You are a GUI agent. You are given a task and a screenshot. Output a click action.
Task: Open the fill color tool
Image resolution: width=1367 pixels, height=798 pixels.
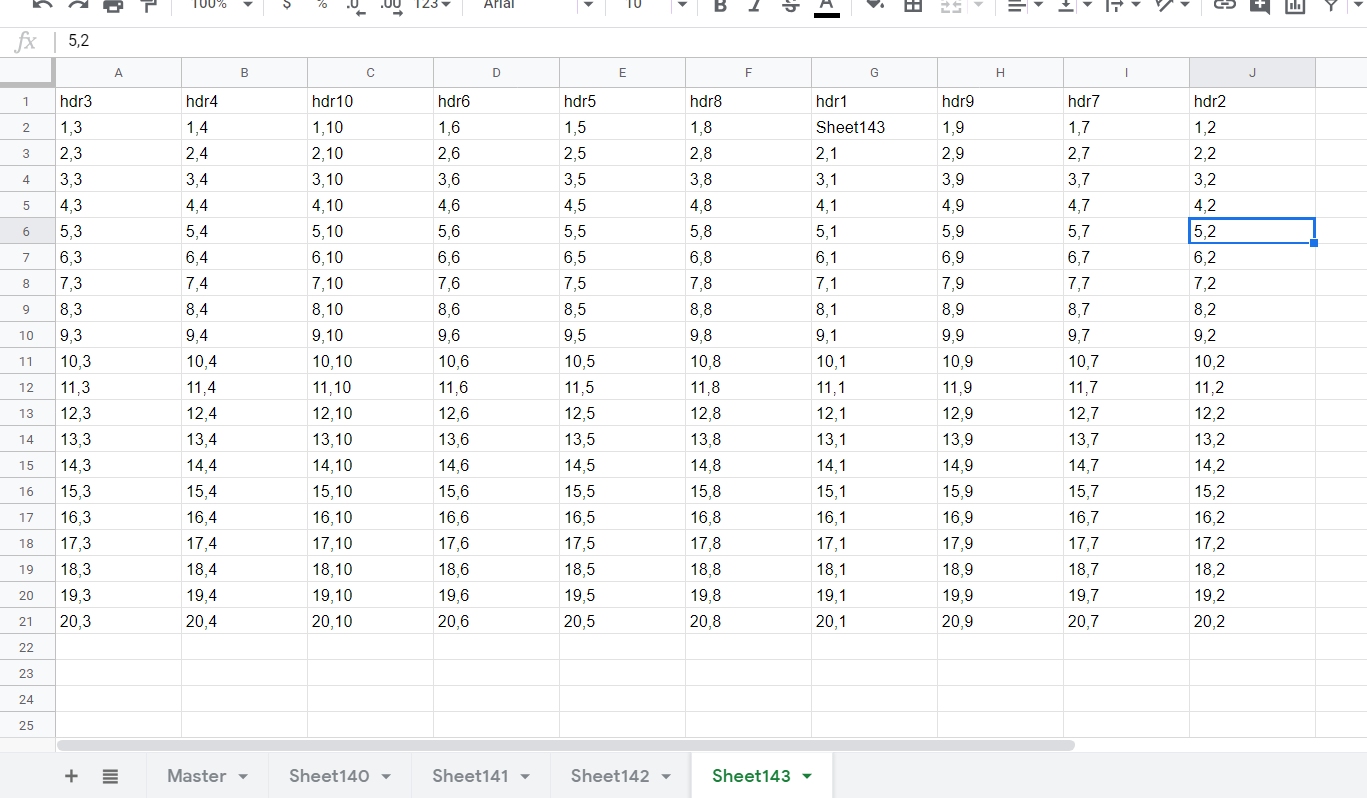[x=875, y=6]
